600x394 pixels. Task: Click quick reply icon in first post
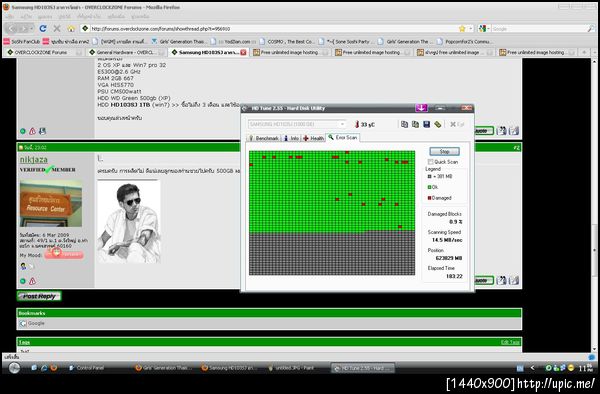514,131
